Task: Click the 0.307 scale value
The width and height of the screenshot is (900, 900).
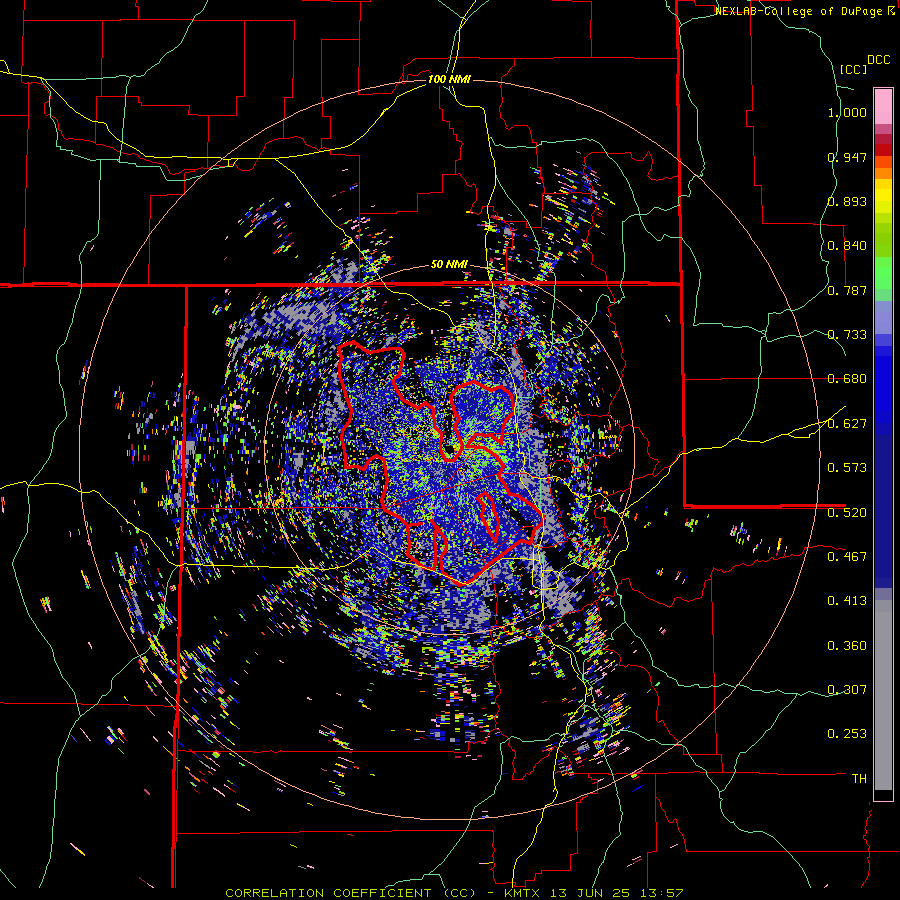Action: (847, 690)
